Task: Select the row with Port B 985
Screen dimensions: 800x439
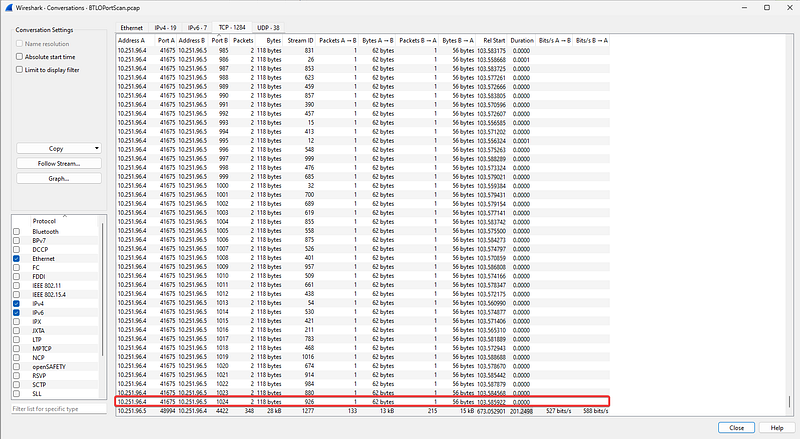Action: [362, 51]
